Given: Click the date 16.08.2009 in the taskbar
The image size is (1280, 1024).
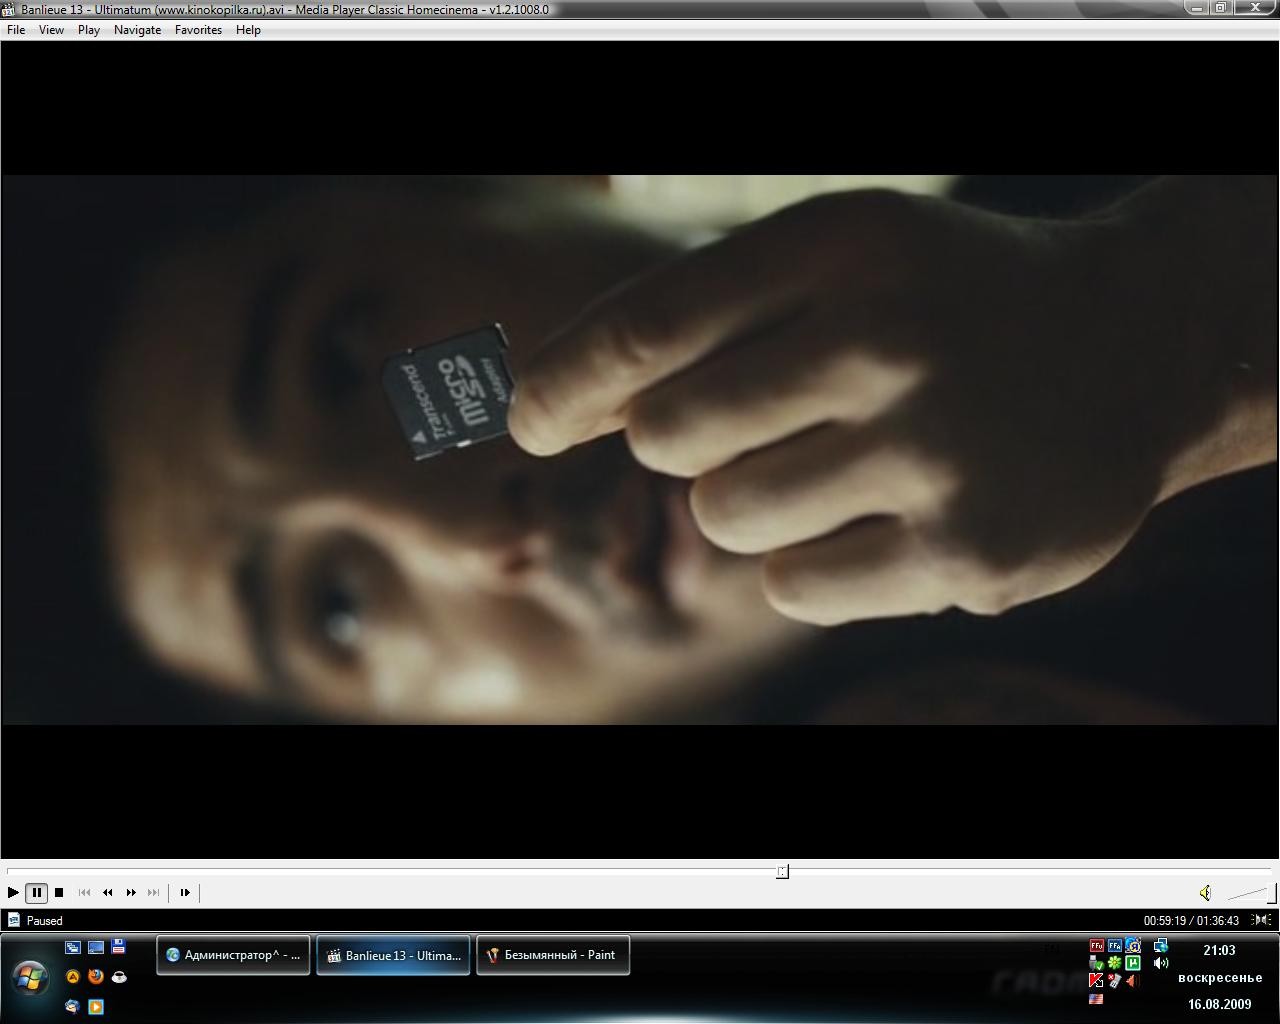Looking at the screenshot, I should [1219, 1005].
